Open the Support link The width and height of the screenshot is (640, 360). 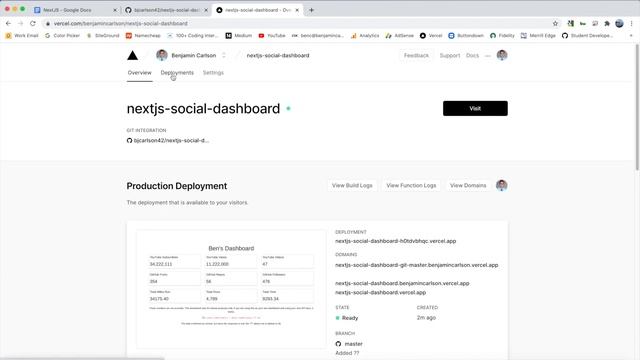click(449, 56)
